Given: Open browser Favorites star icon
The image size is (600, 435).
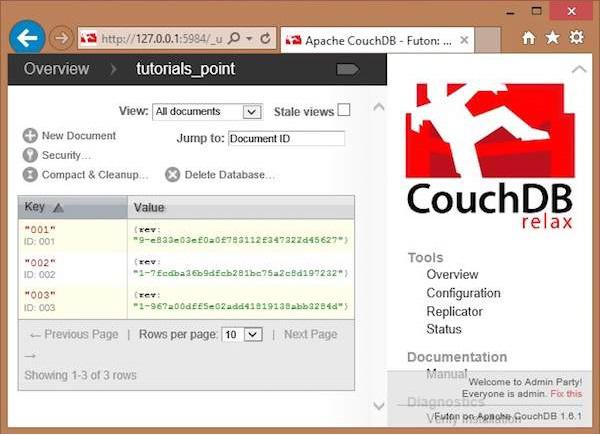Looking at the screenshot, I should pyautogui.click(x=552, y=38).
